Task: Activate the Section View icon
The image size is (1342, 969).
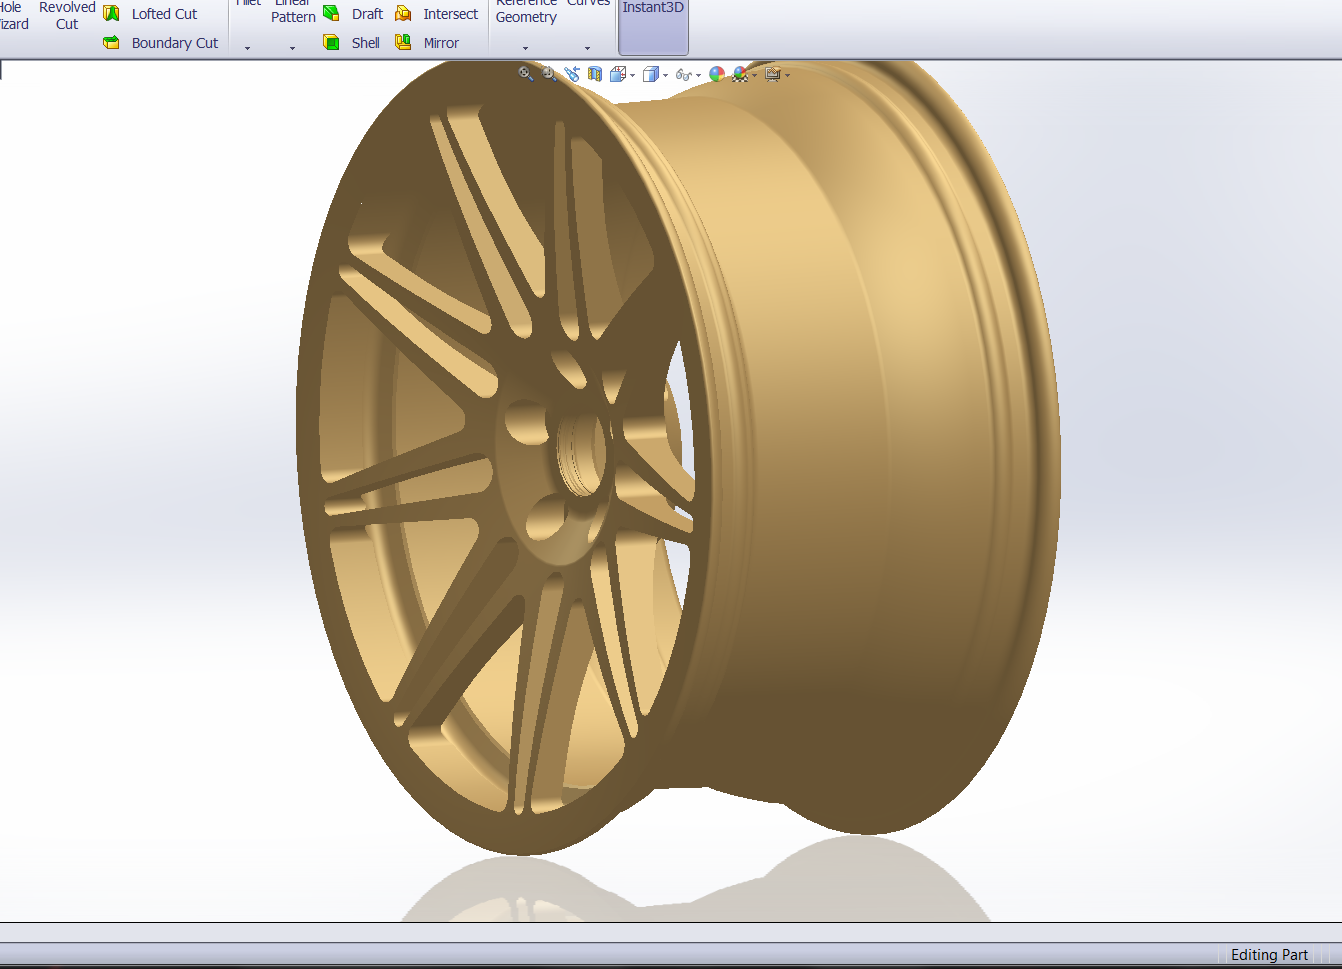Action: click(595, 74)
